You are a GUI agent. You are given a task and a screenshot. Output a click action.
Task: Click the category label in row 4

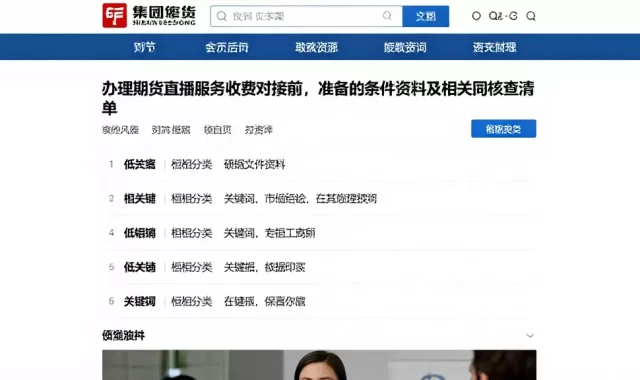[x=191, y=233]
